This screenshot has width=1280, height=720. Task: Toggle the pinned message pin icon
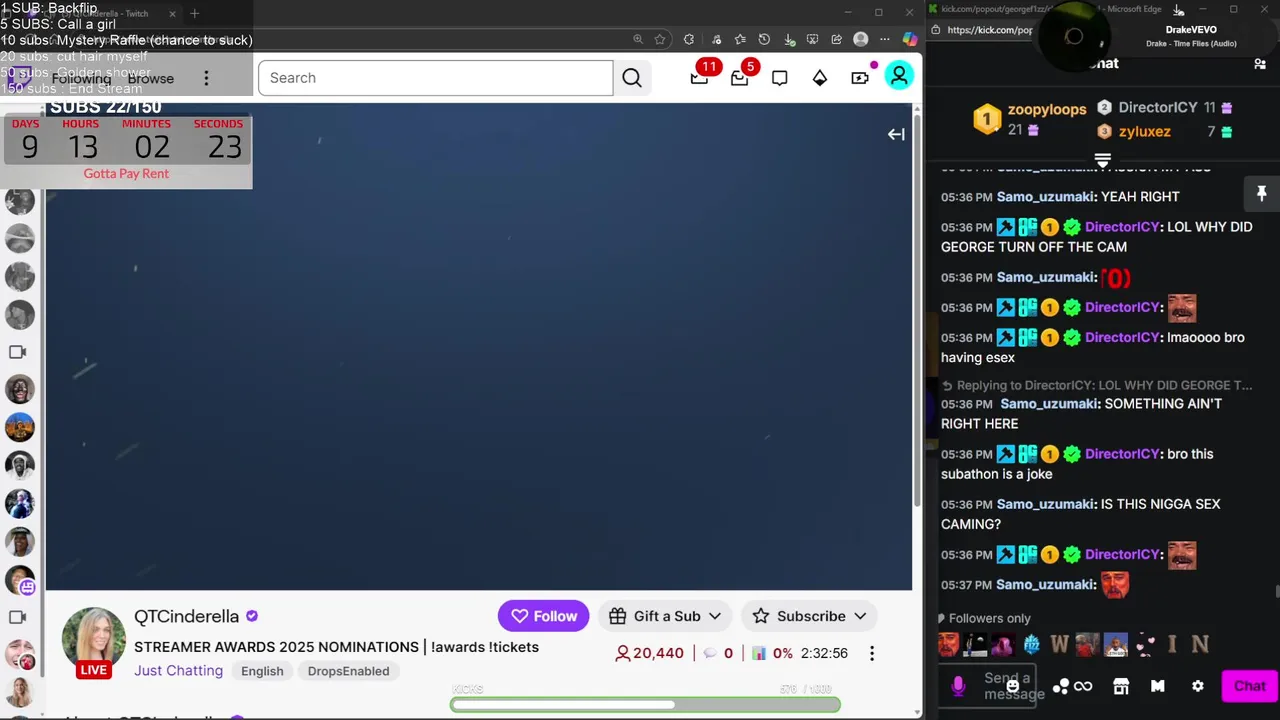pos(1261,193)
